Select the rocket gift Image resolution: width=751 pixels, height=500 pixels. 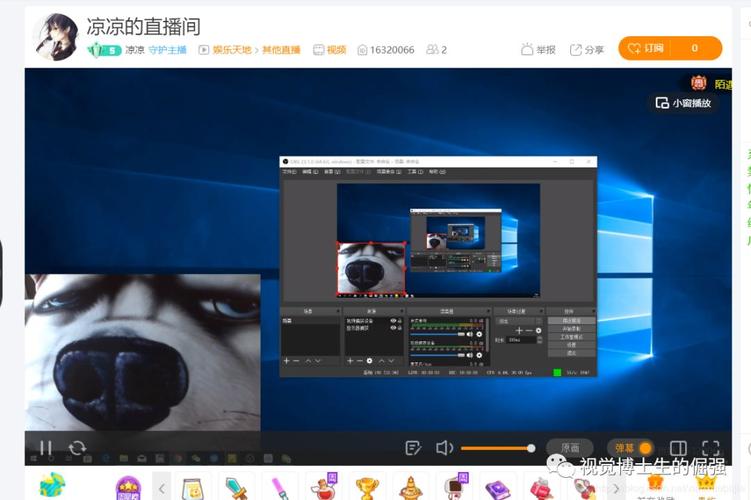(585, 489)
